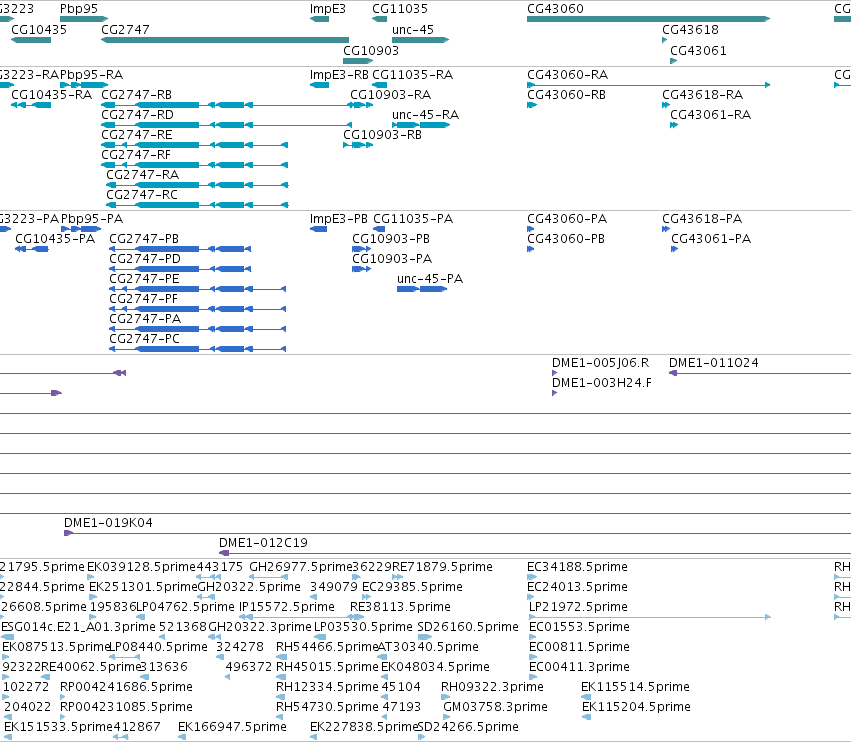Click transcript CG10903-RA label
The image size is (851, 742).
tap(391, 95)
